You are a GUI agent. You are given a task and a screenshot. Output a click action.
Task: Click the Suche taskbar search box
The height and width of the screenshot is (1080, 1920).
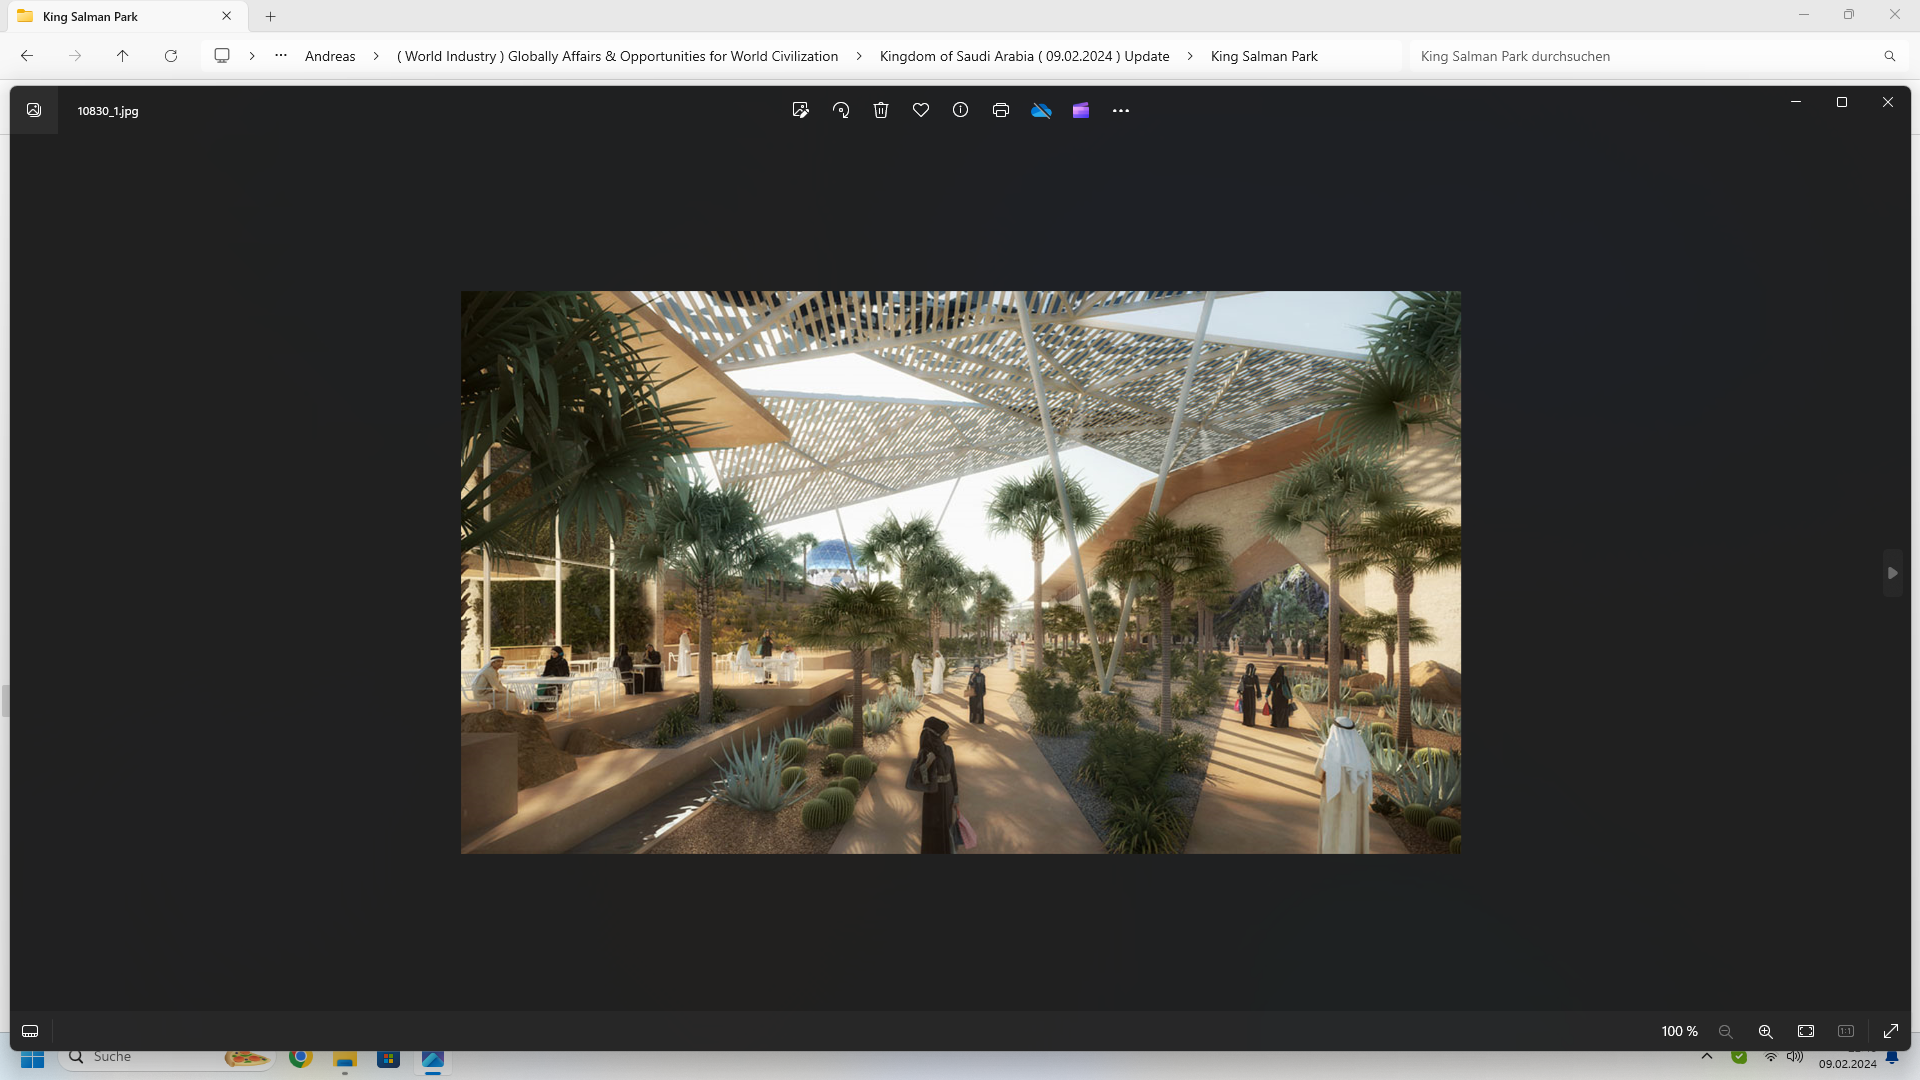(x=165, y=1058)
